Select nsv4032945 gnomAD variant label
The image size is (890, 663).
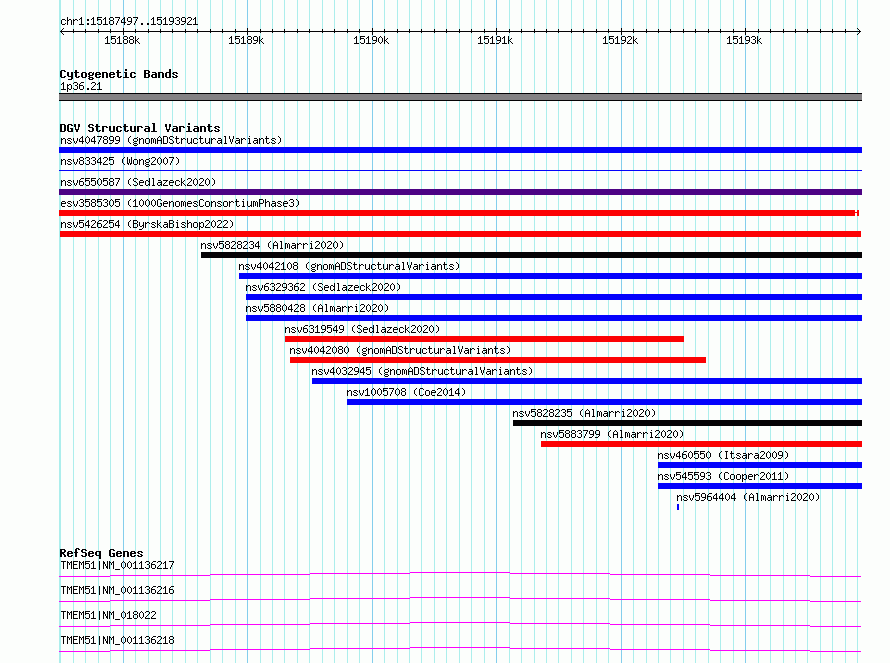point(422,371)
